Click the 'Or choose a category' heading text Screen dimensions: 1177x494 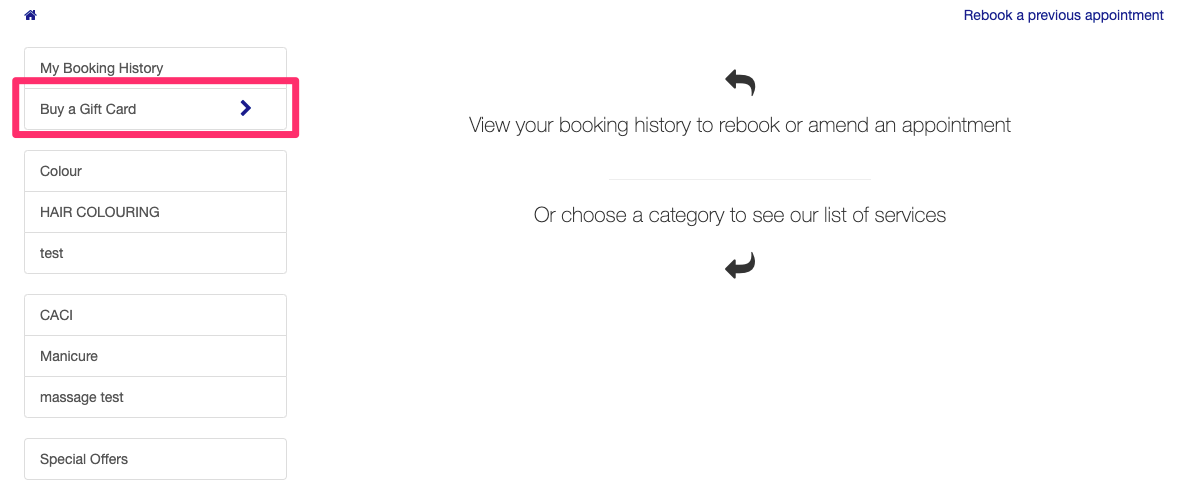coord(740,215)
